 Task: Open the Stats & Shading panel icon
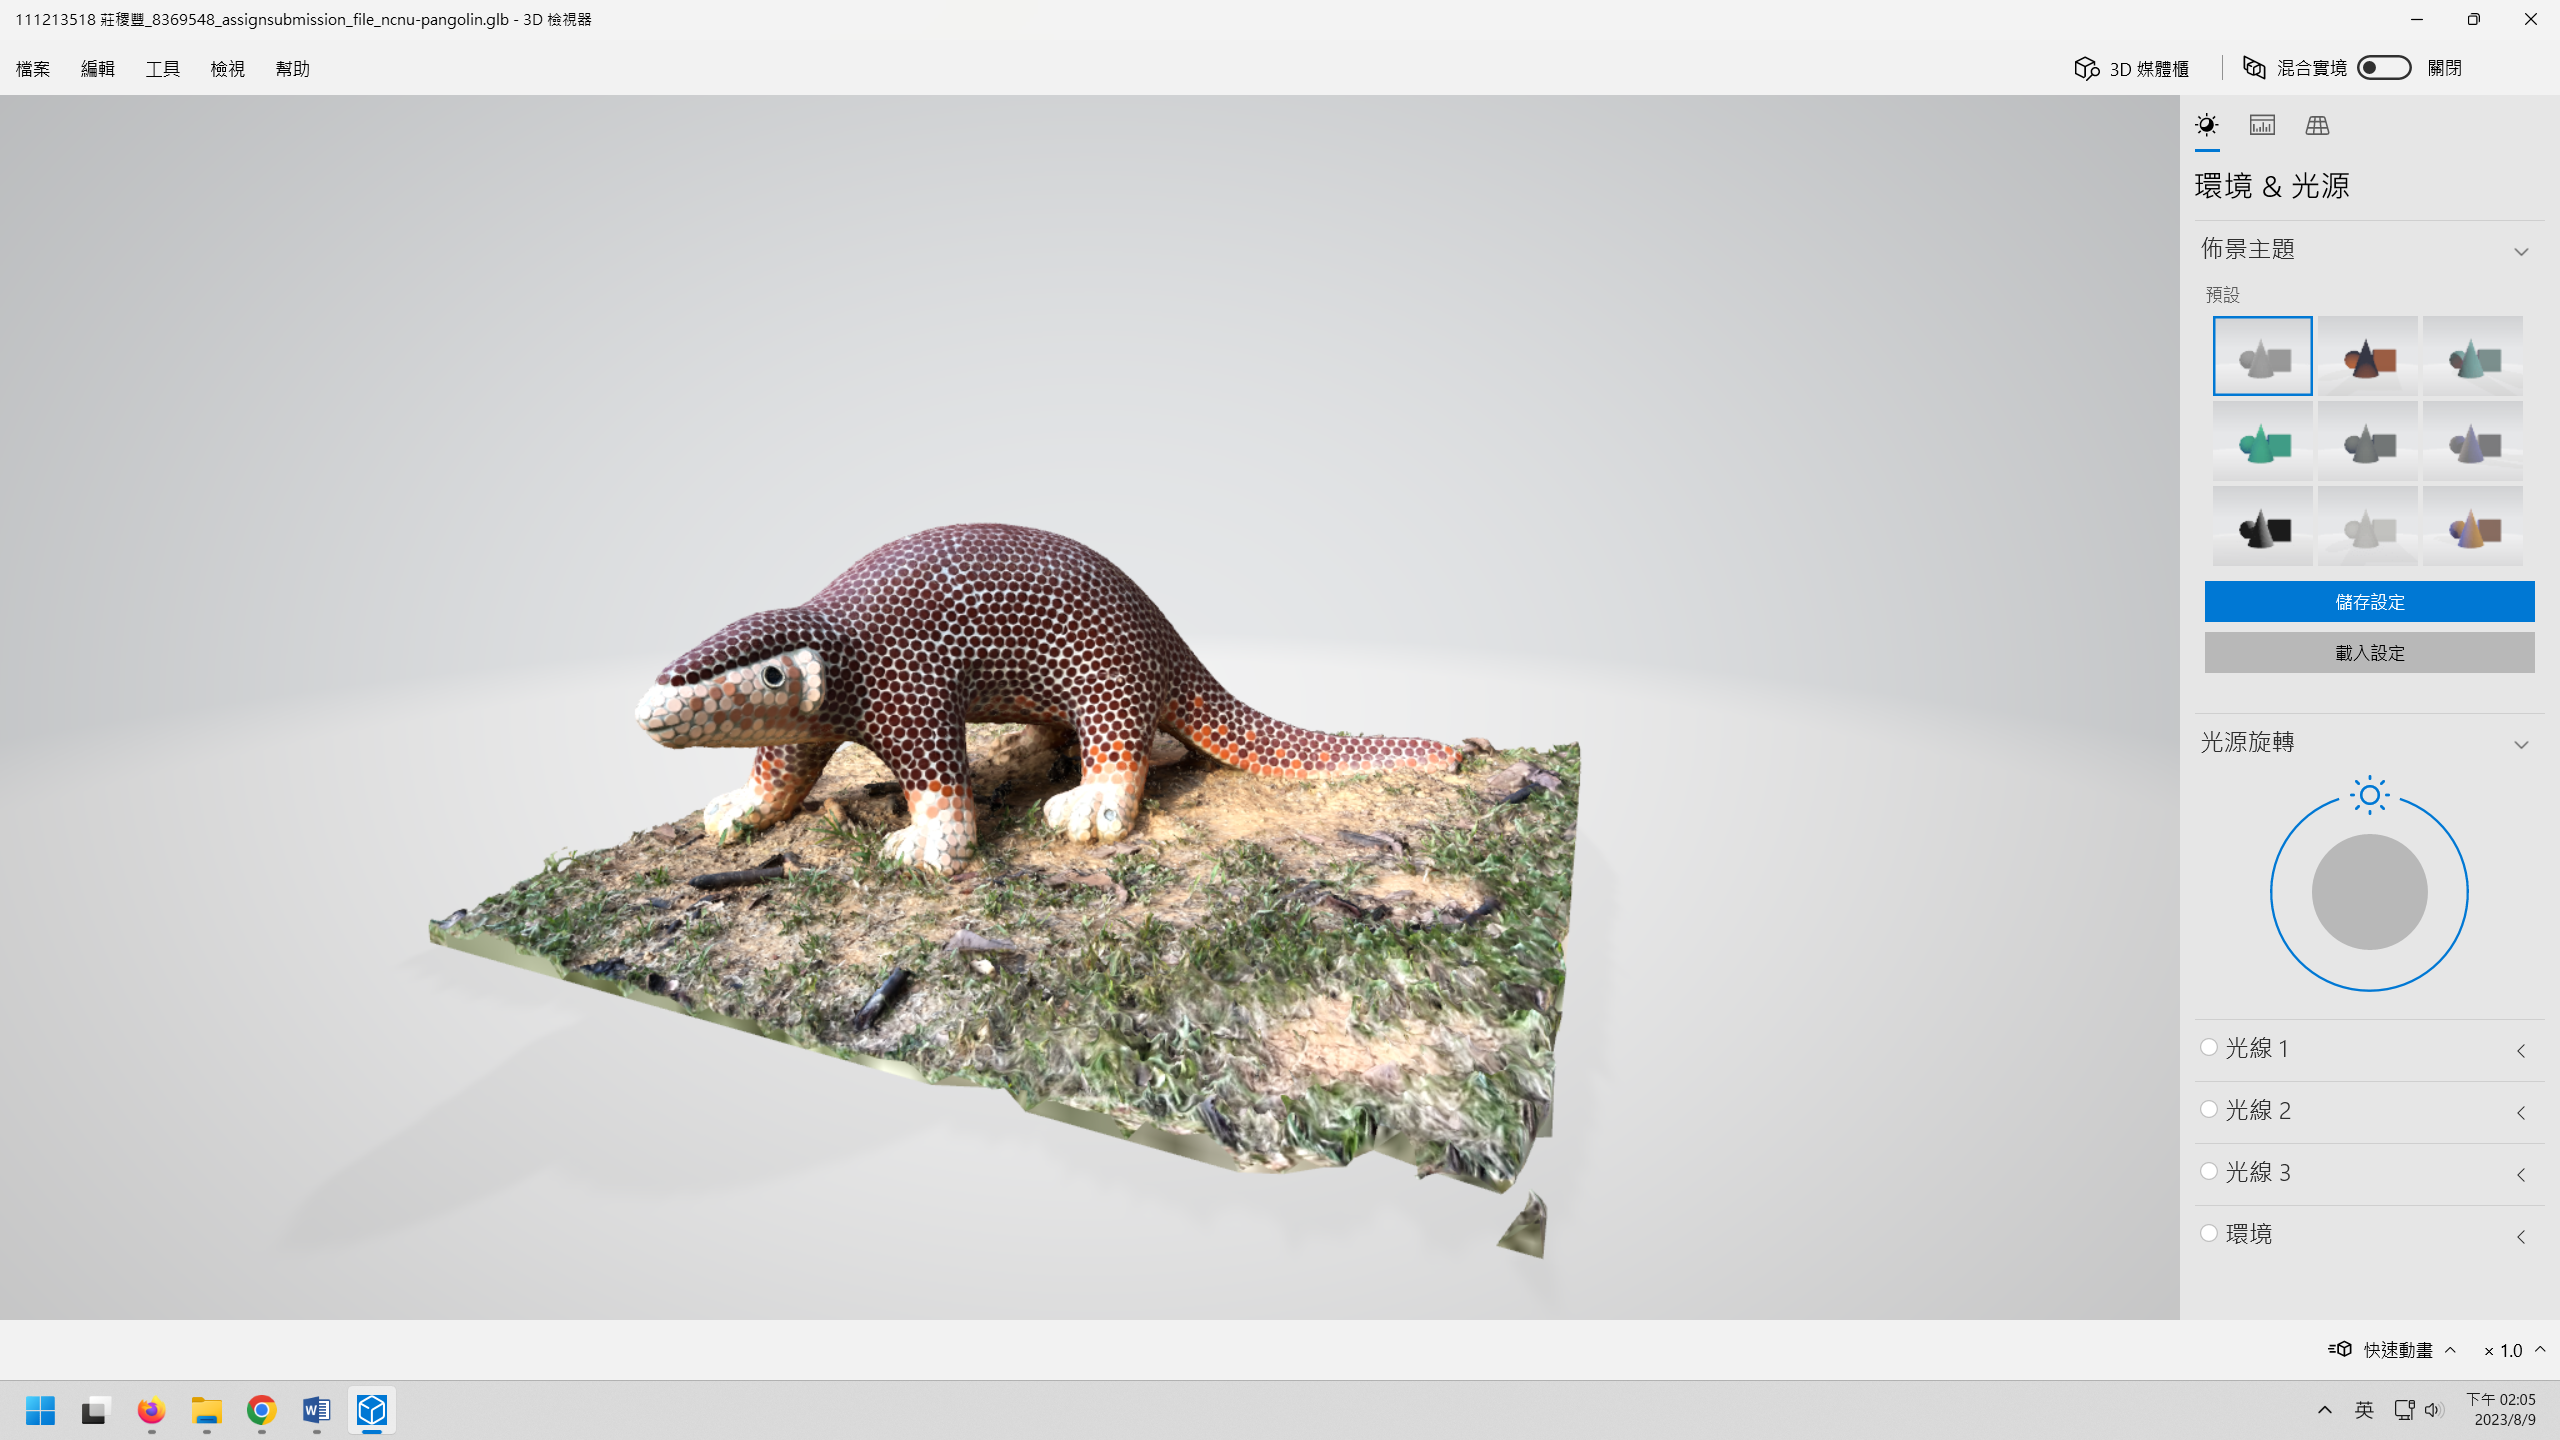2262,125
